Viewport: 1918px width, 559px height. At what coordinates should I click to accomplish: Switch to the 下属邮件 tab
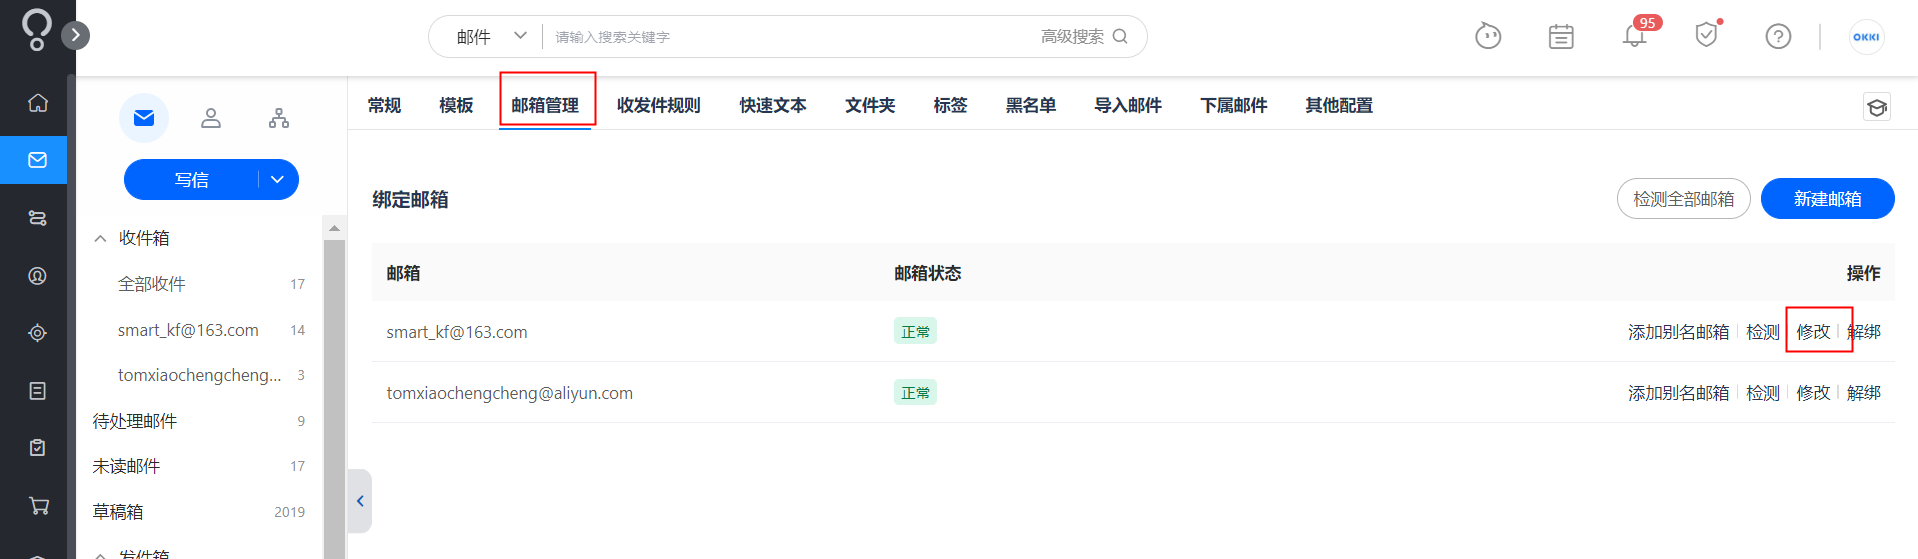tap(1234, 105)
